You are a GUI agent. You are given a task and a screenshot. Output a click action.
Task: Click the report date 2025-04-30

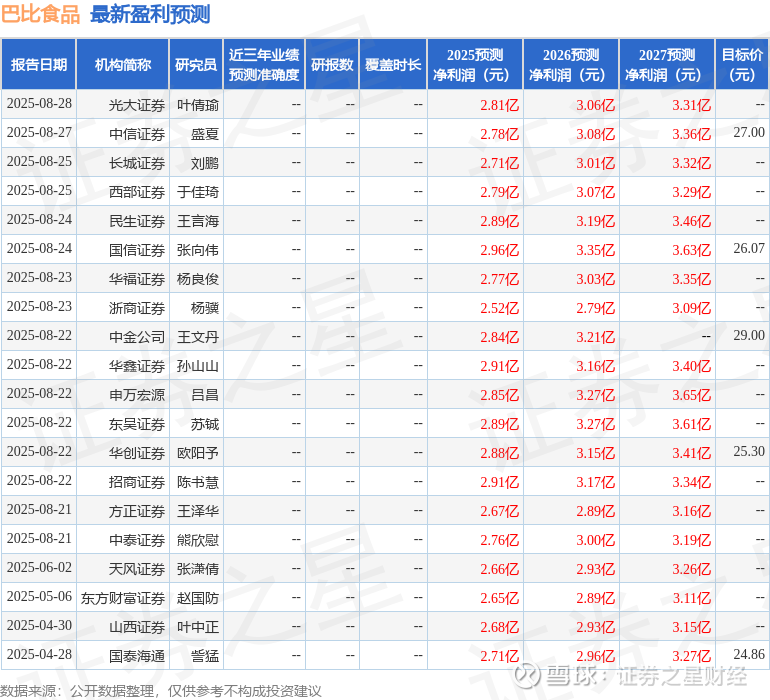pos(39,625)
